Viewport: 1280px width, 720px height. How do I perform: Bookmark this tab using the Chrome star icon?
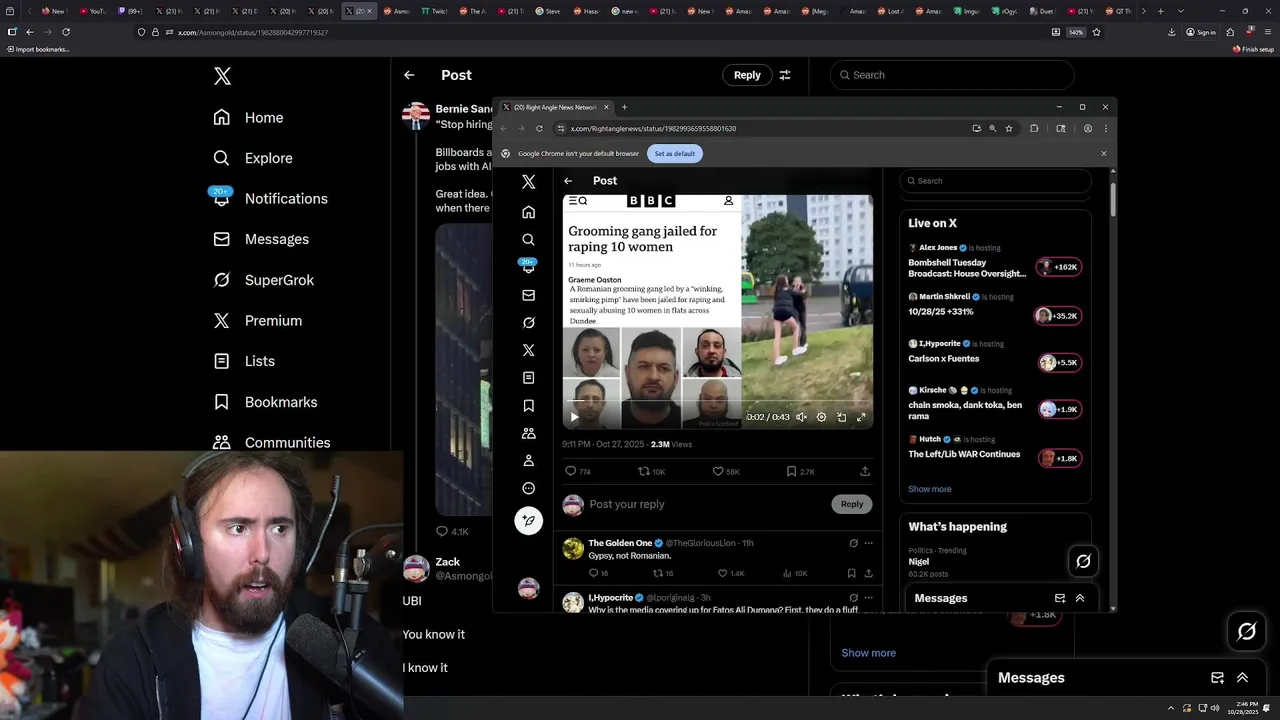1009,128
